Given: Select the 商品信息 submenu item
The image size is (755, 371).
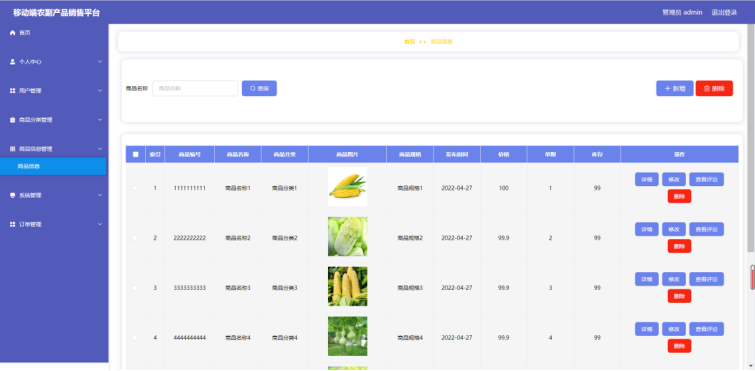Looking at the screenshot, I should 53,166.
